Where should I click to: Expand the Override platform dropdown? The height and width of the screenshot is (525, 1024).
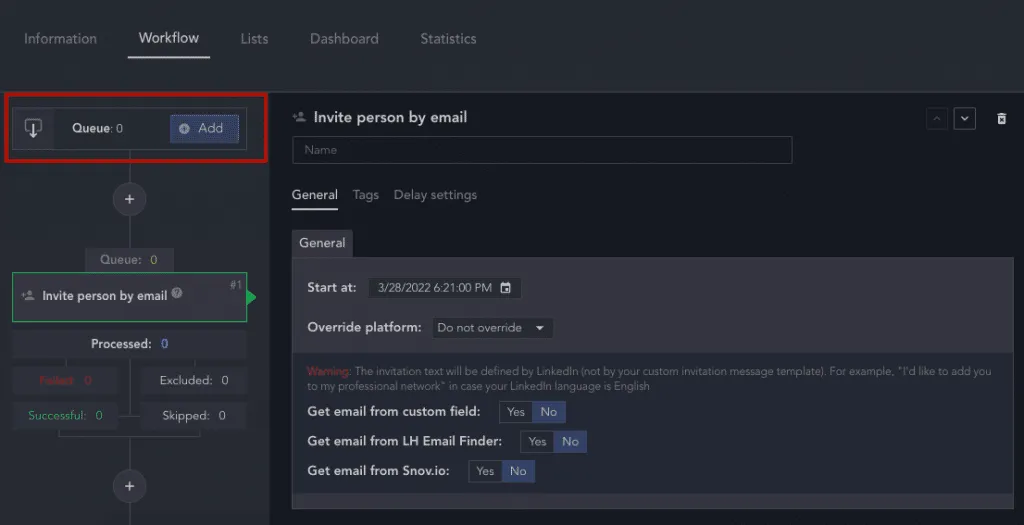pos(492,328)
